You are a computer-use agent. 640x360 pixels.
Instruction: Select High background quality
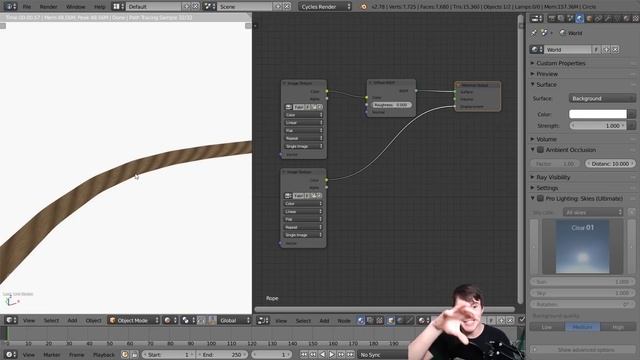[618, 327]
